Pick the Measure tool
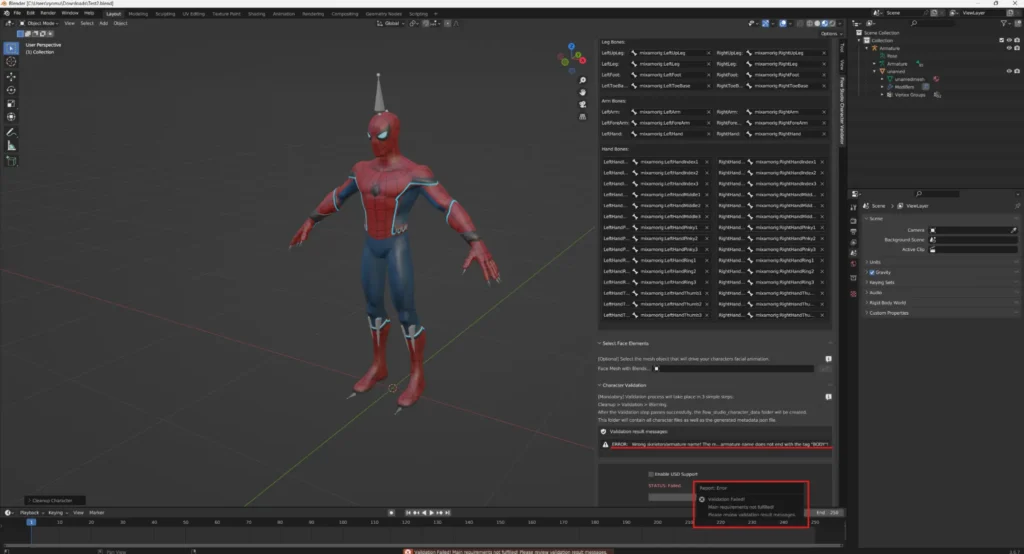 click(x=11, y=145)
